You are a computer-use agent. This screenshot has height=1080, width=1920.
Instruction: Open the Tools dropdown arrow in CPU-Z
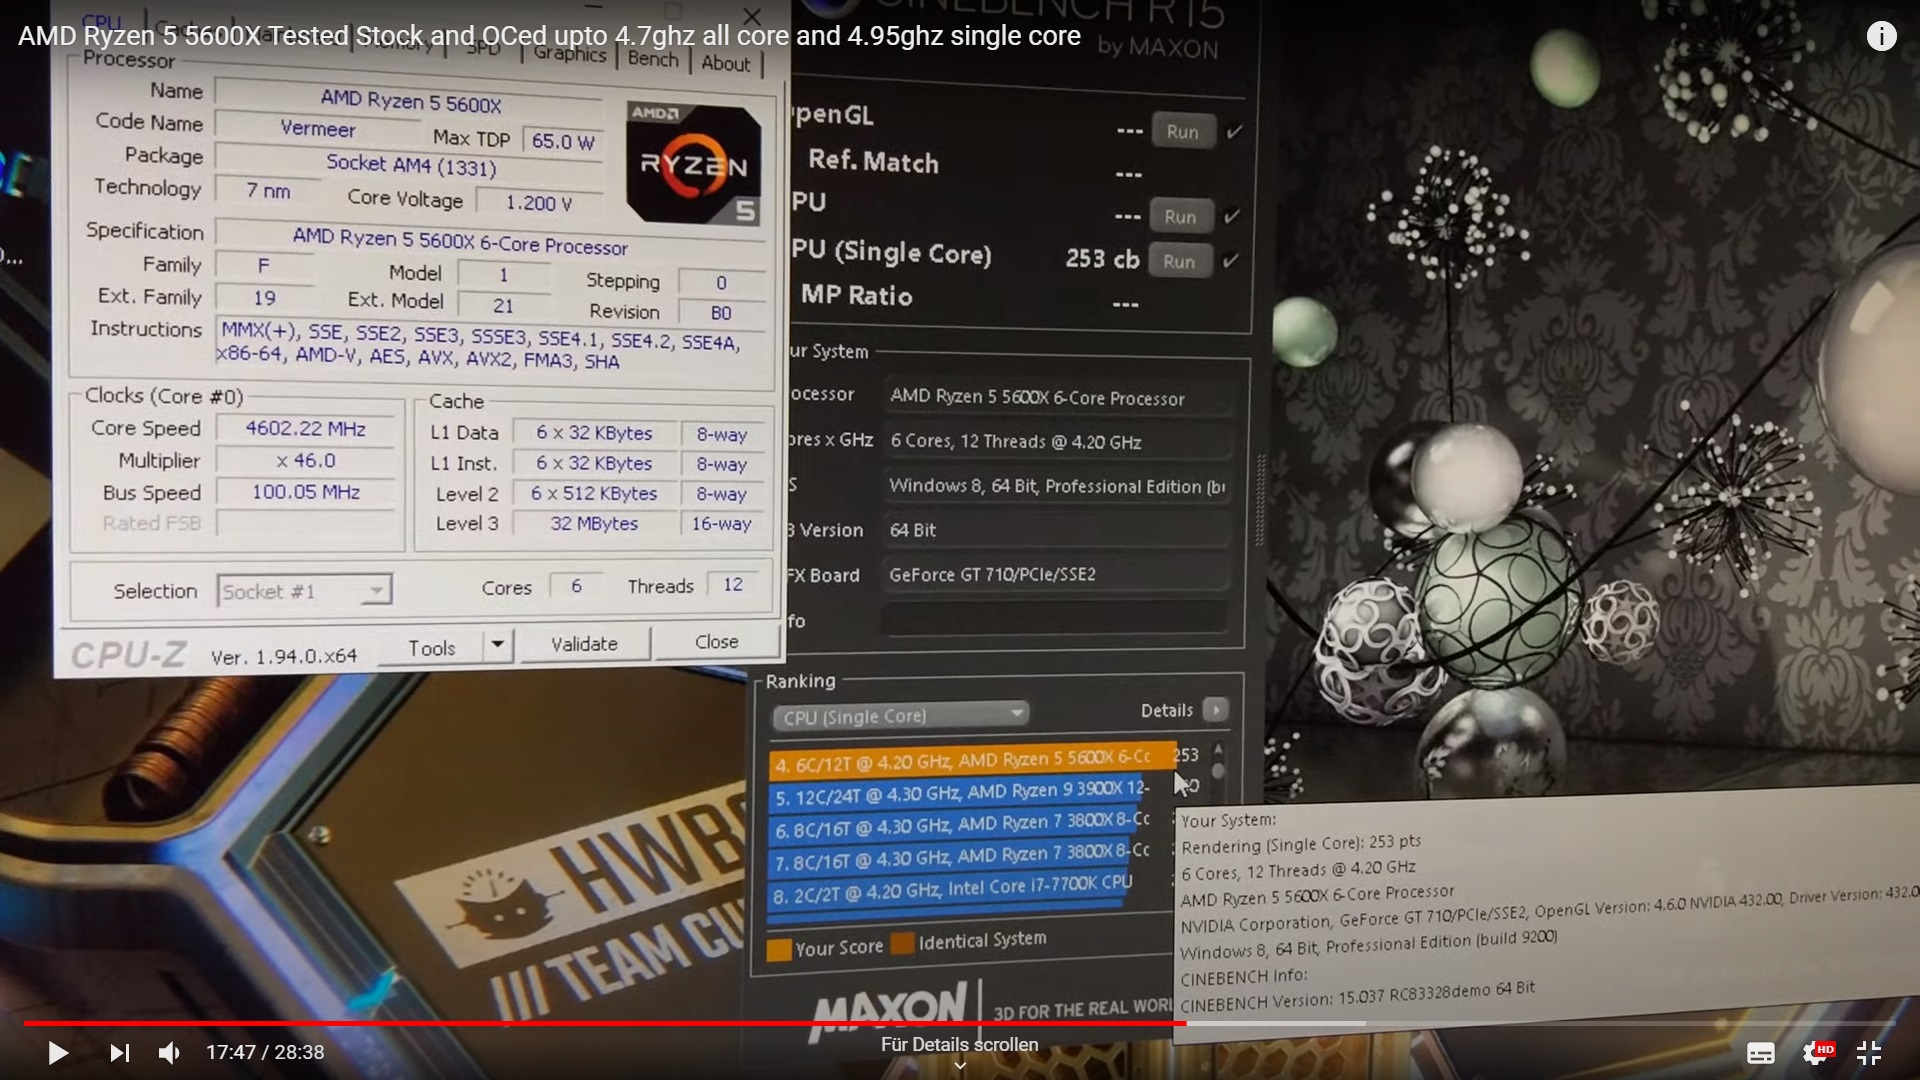pos(499,645)
